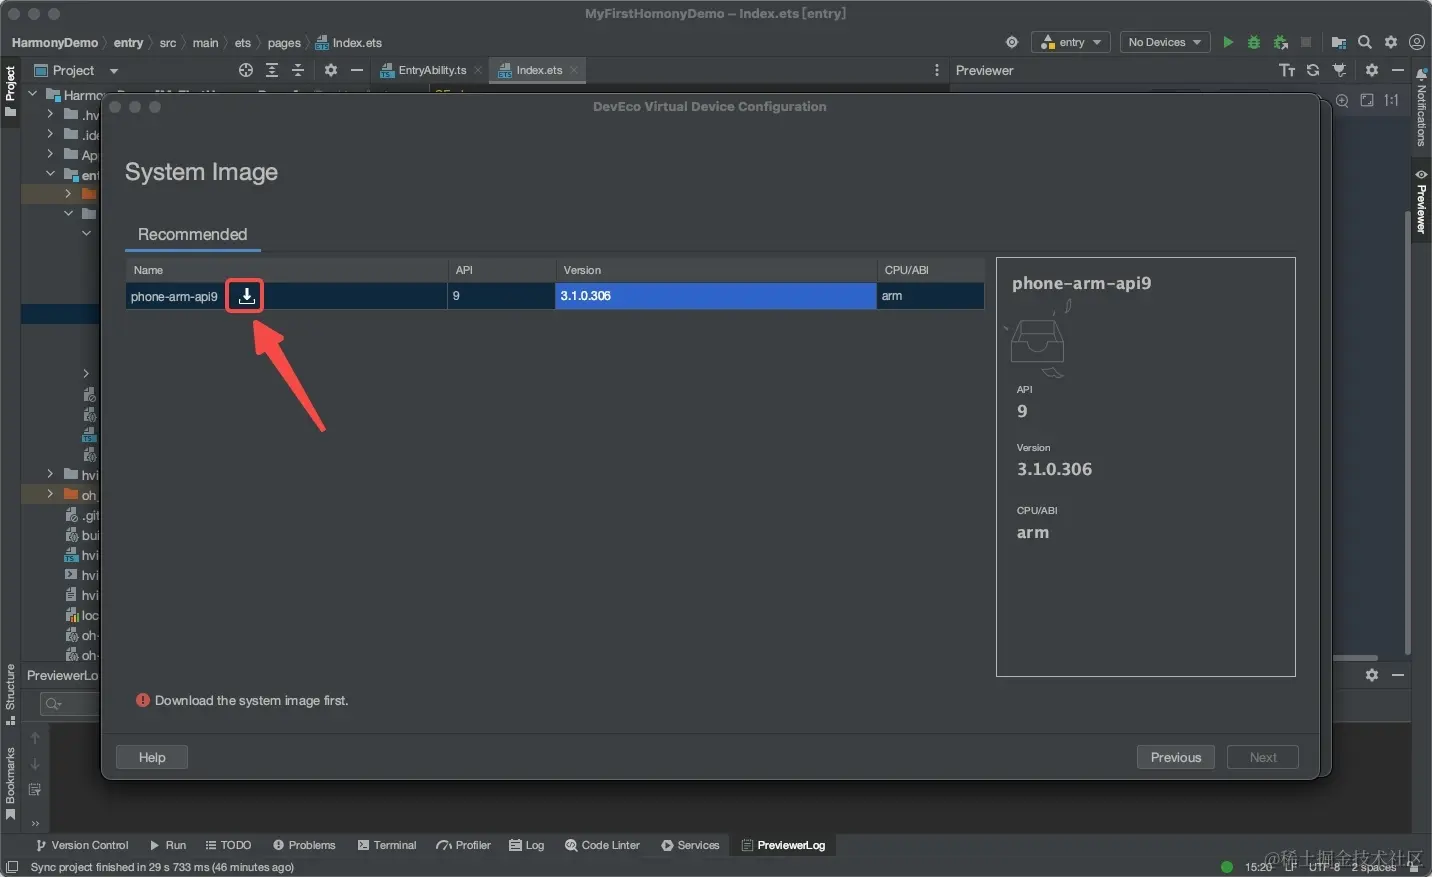Open the No Devices selector dropdown
Screen dimensions: 1432x877
[x=1164, y=42]
